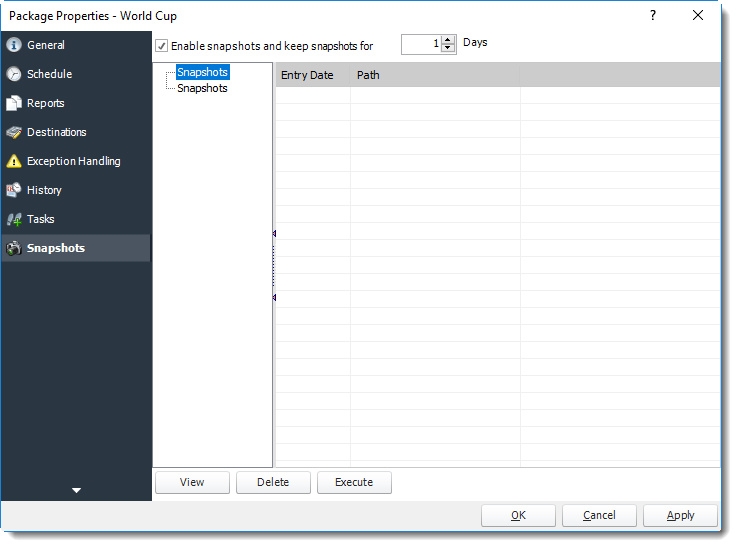Select the highlighted Snapshots tree root

203,72
